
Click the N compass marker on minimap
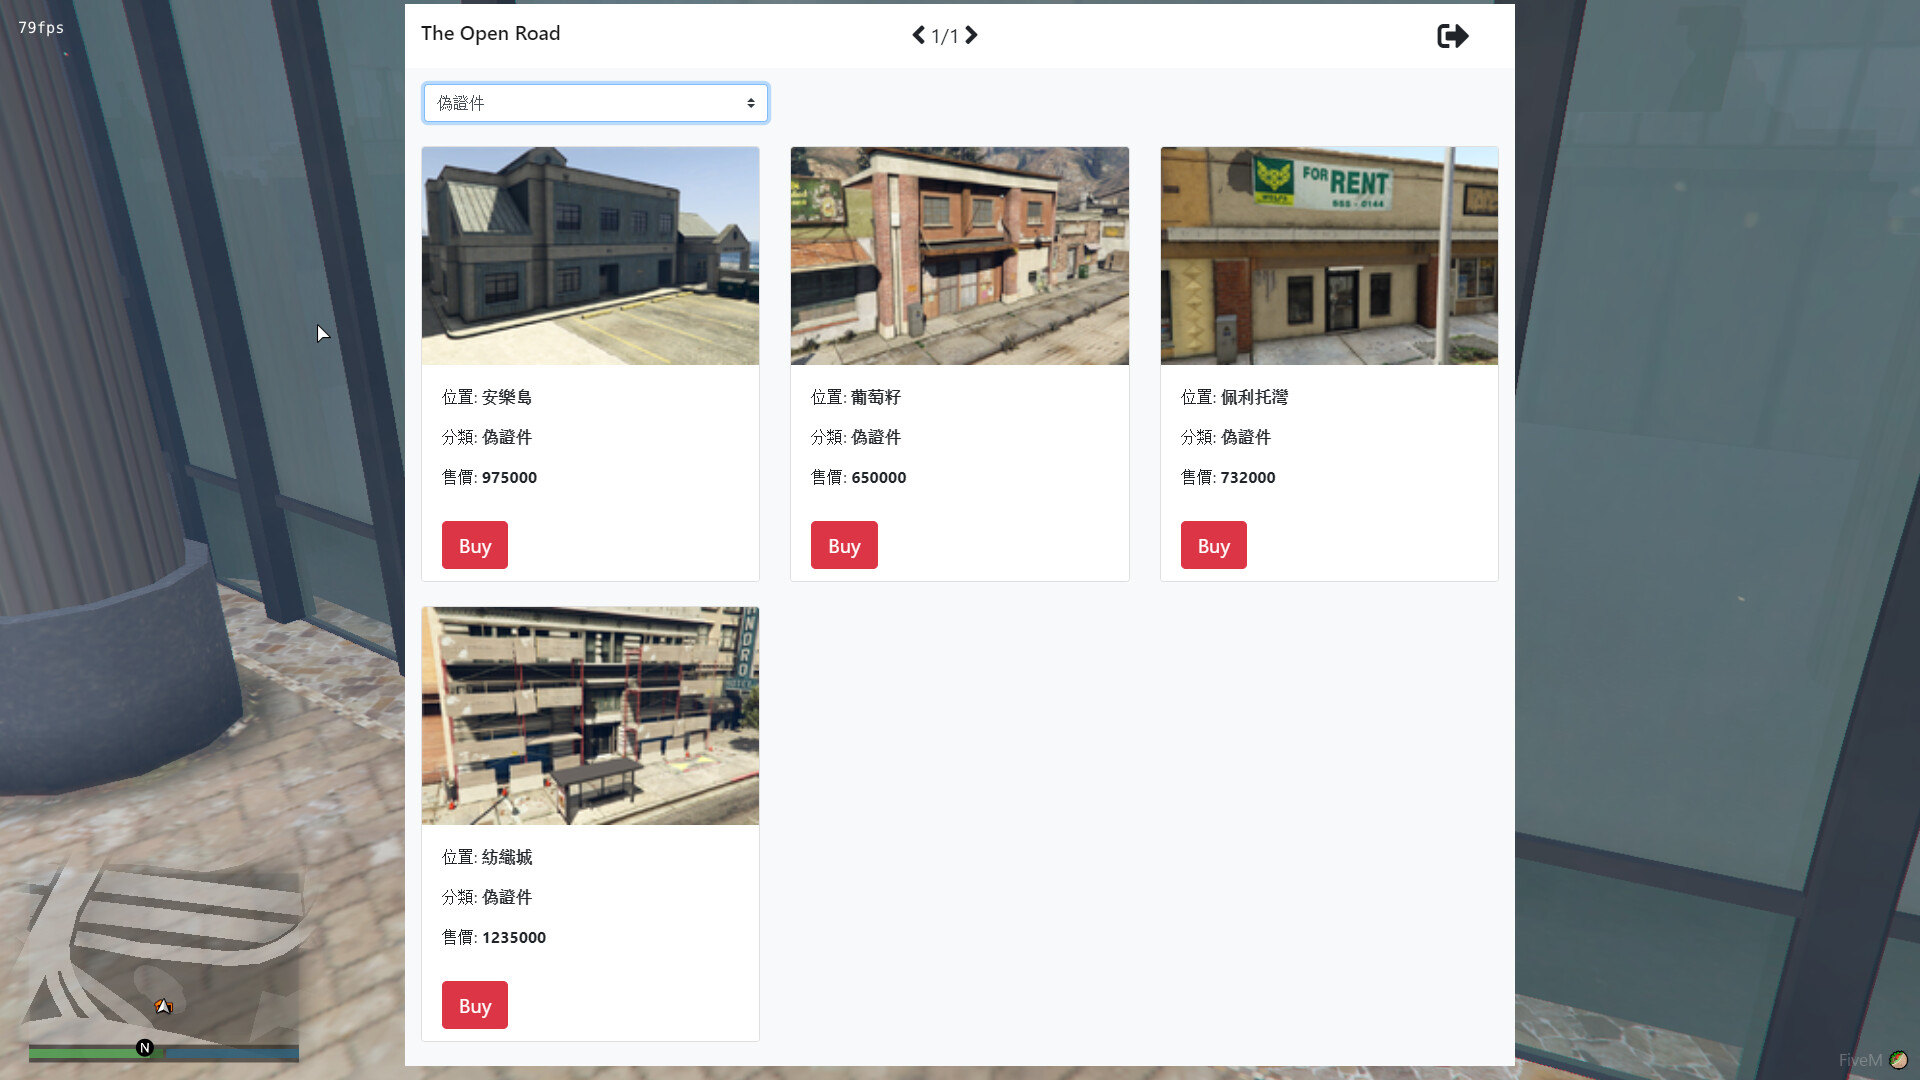pyautogui.click(x=145, y=1048)
